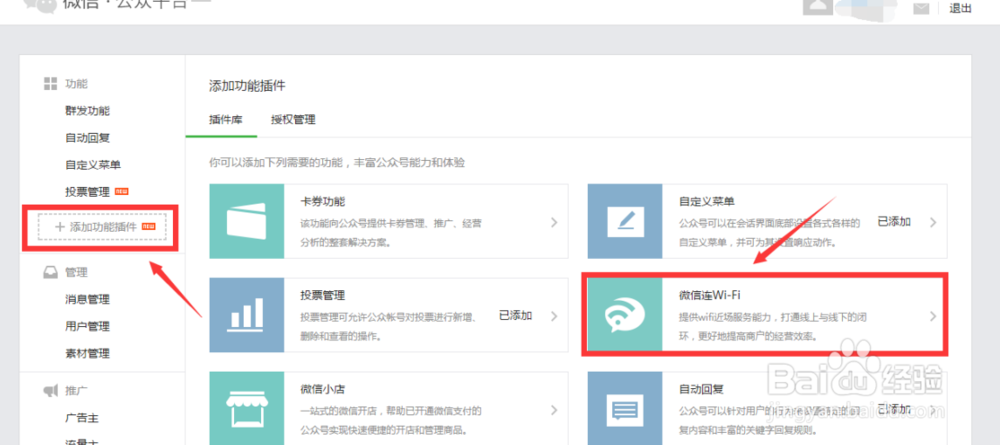Click the 微信小店 storefront icon
The height and width of the screenshot is (445, 1000).
[x=246, y=408]
